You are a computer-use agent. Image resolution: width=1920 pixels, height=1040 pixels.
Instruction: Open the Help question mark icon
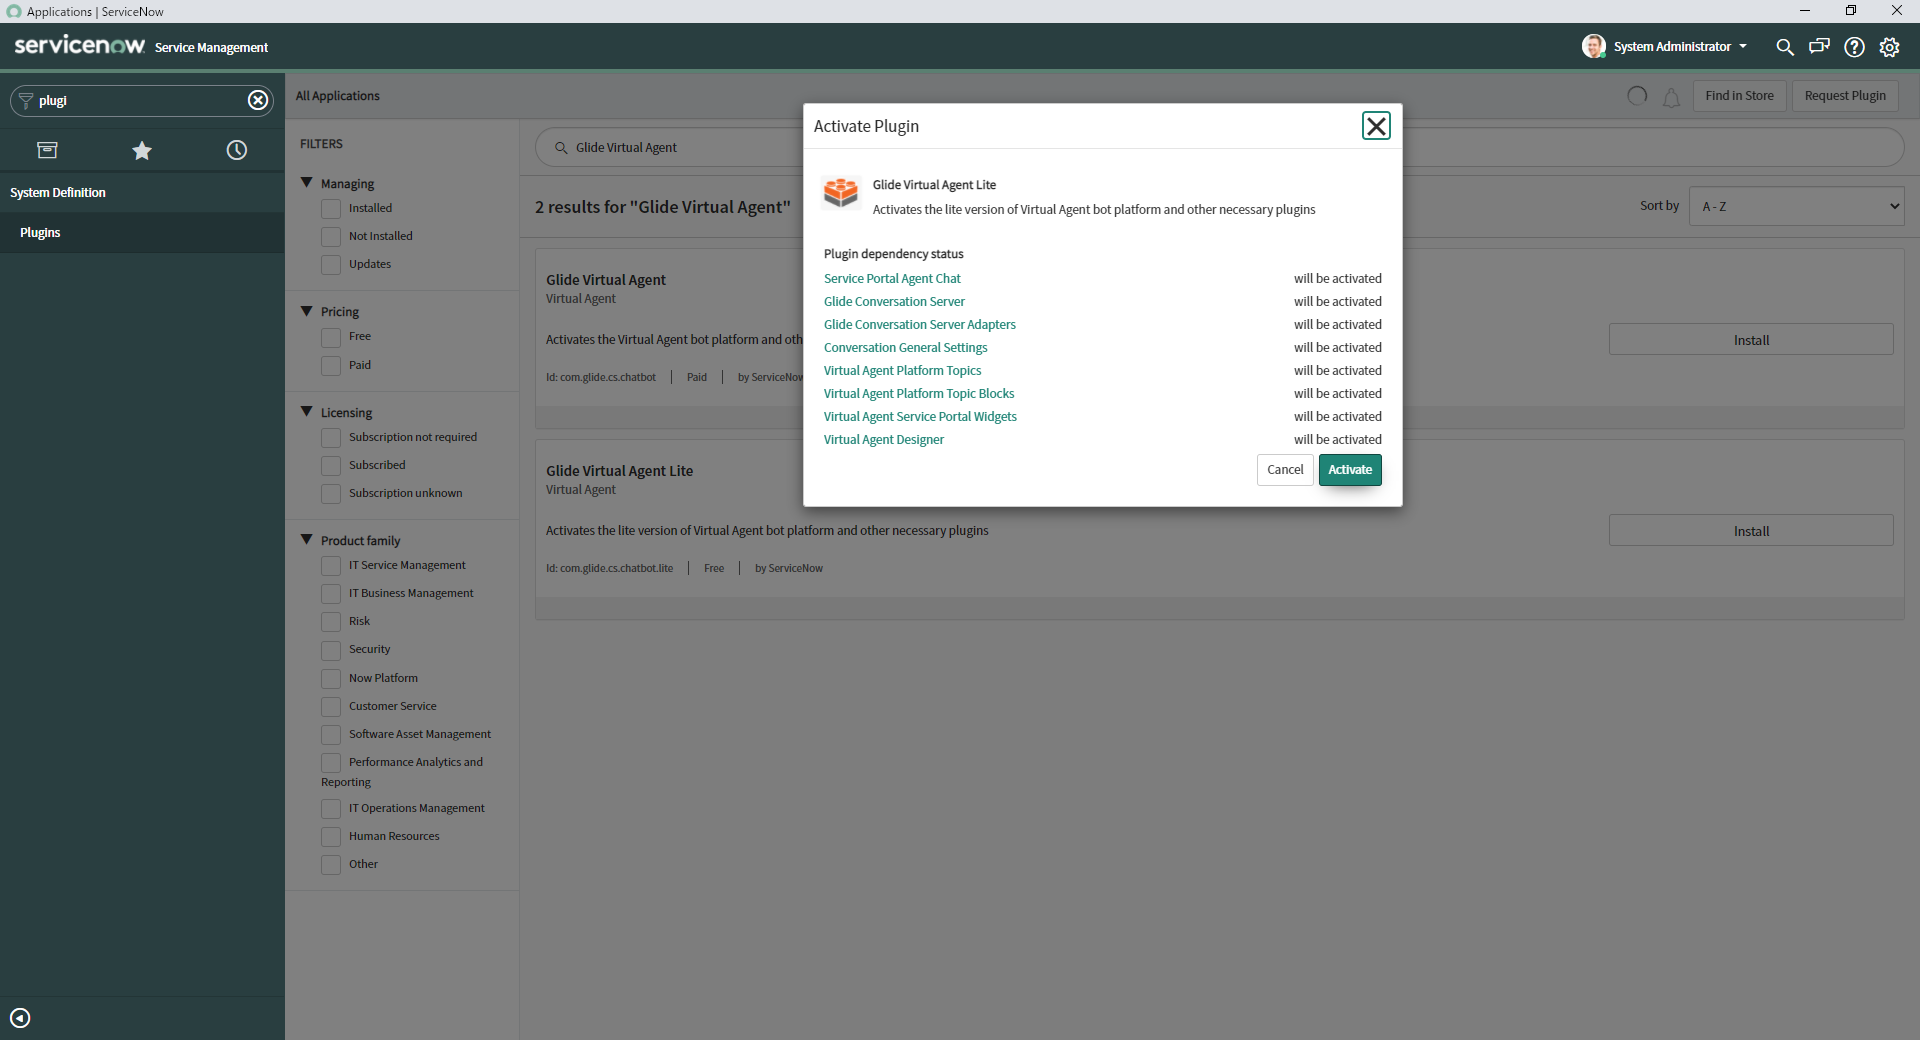coord(1855,47)
